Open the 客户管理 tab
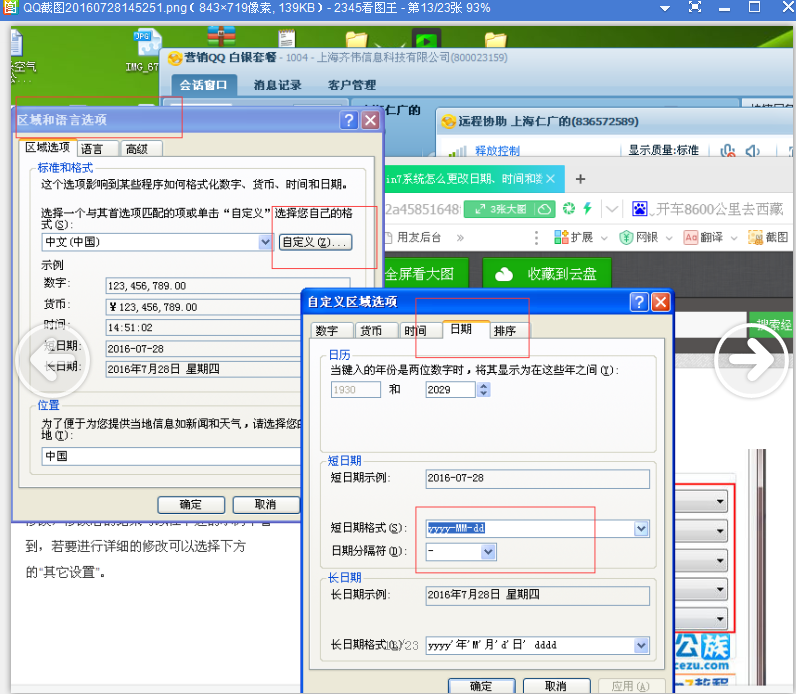The width and height of the screenshot is (796, 694). tap(351, 85)
